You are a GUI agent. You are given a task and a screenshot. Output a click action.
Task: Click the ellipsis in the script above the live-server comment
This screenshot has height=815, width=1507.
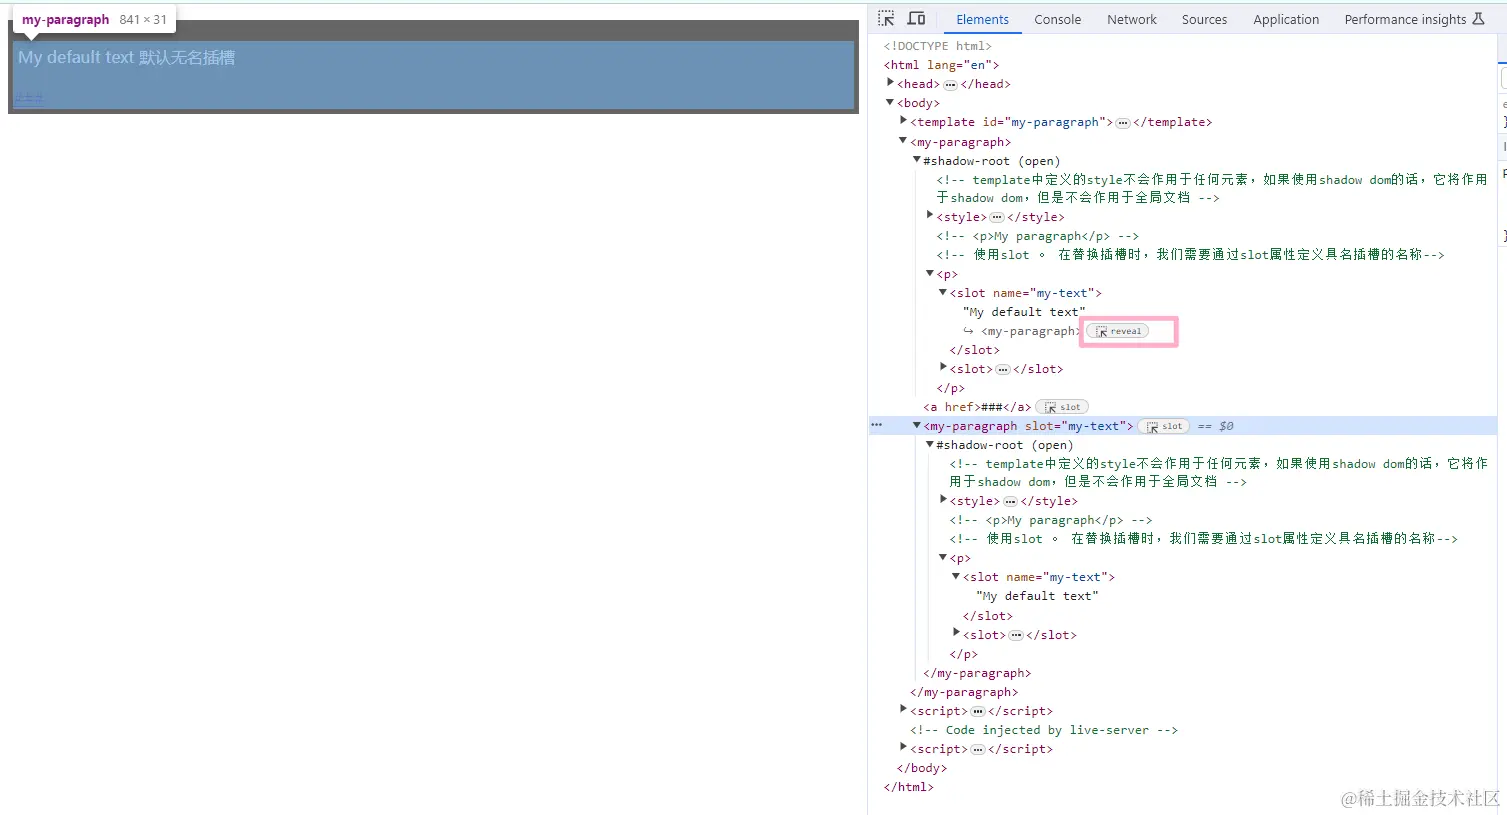click(978, 712)
